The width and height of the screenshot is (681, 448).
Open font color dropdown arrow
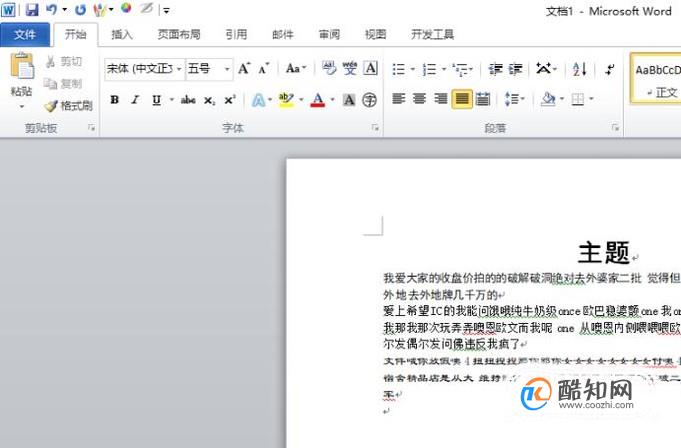[x=333, y=100]
